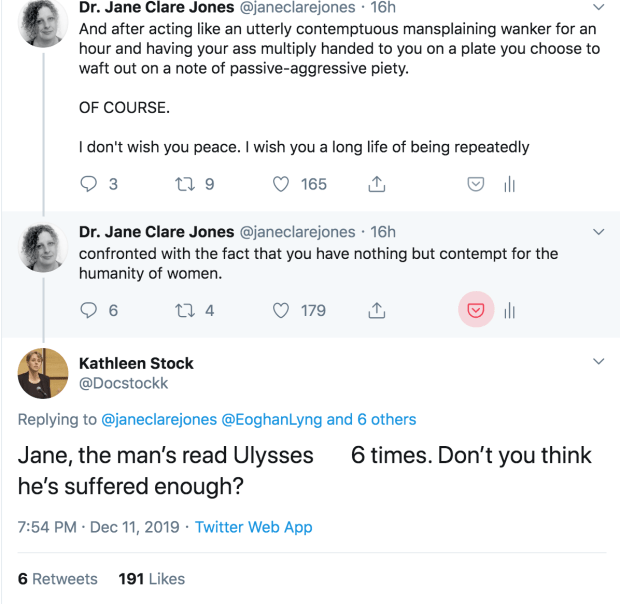Image resolution: width=620 pixels, height=604 pixels.
Task: Click Pocket save icon on first tweet
Action: (477, 184)
